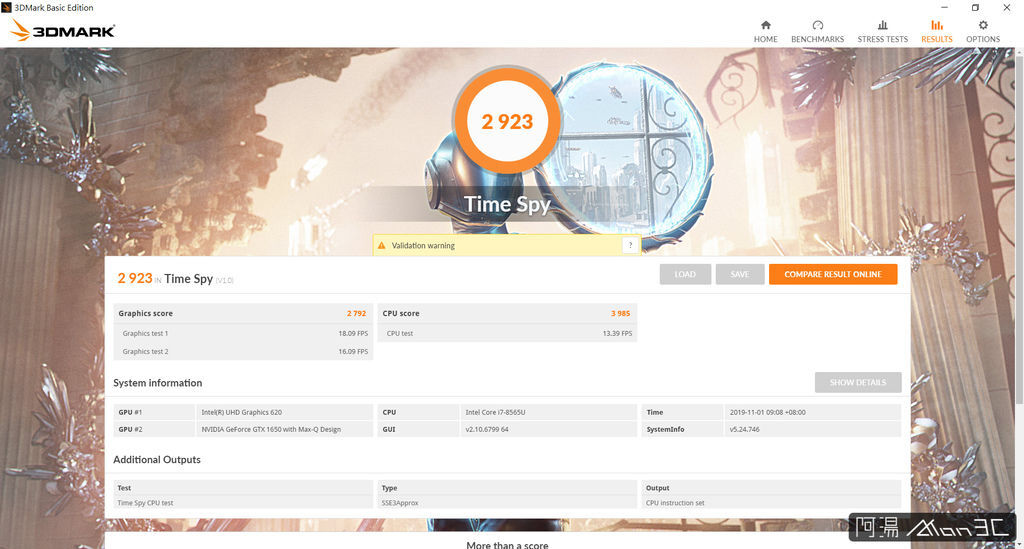Click the Load button
The height and width of the screenshot is (549, 1024).
pyautogui.click(x=685, y=274)
